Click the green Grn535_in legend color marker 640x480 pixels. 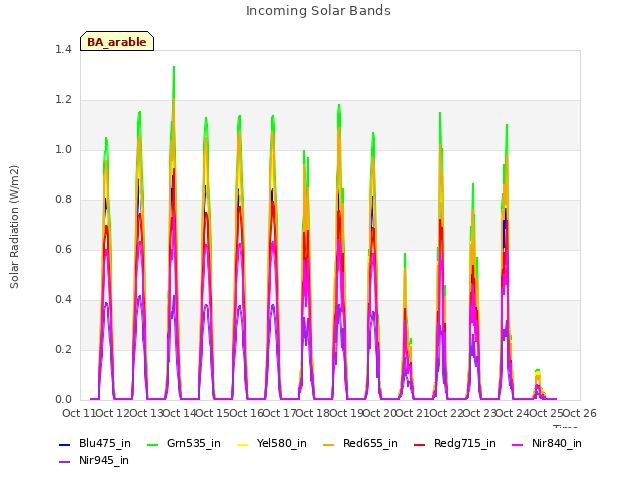(152, 444)
